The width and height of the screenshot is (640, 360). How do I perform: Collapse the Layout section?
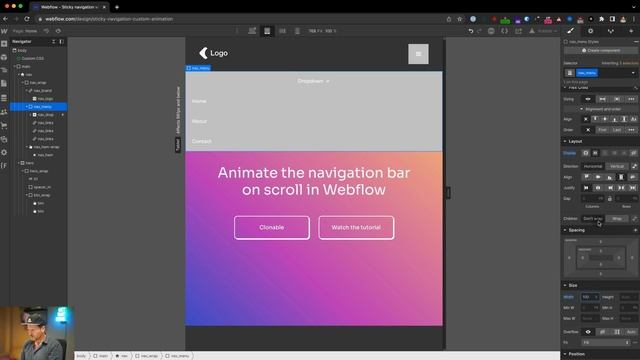tap(575, 141)
